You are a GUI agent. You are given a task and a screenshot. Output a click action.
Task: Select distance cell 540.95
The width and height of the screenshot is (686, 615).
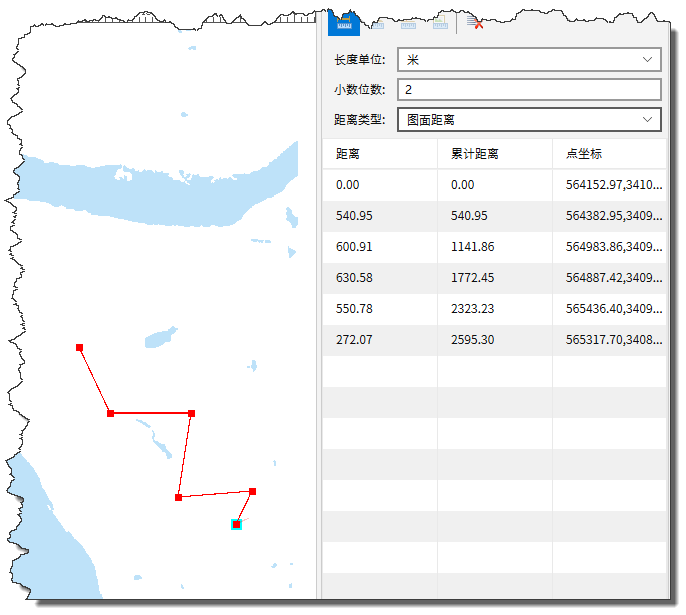tap(380, 216)
